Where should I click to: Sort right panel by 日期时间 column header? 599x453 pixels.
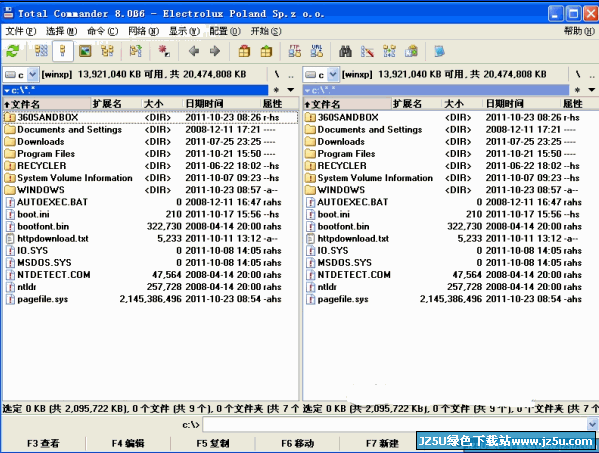tap(522, 104)
